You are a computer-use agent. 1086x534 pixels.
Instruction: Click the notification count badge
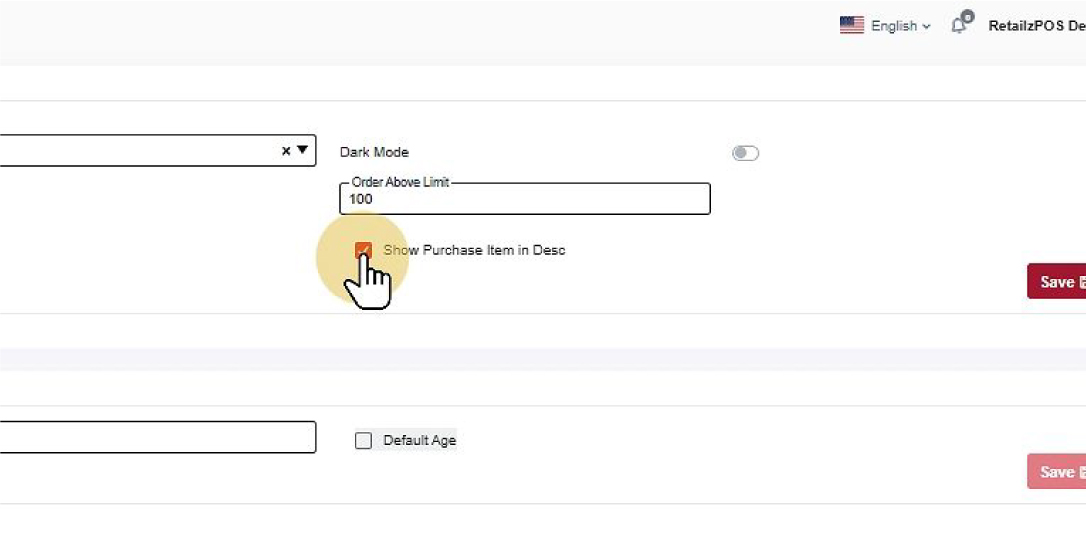[967, 17]
